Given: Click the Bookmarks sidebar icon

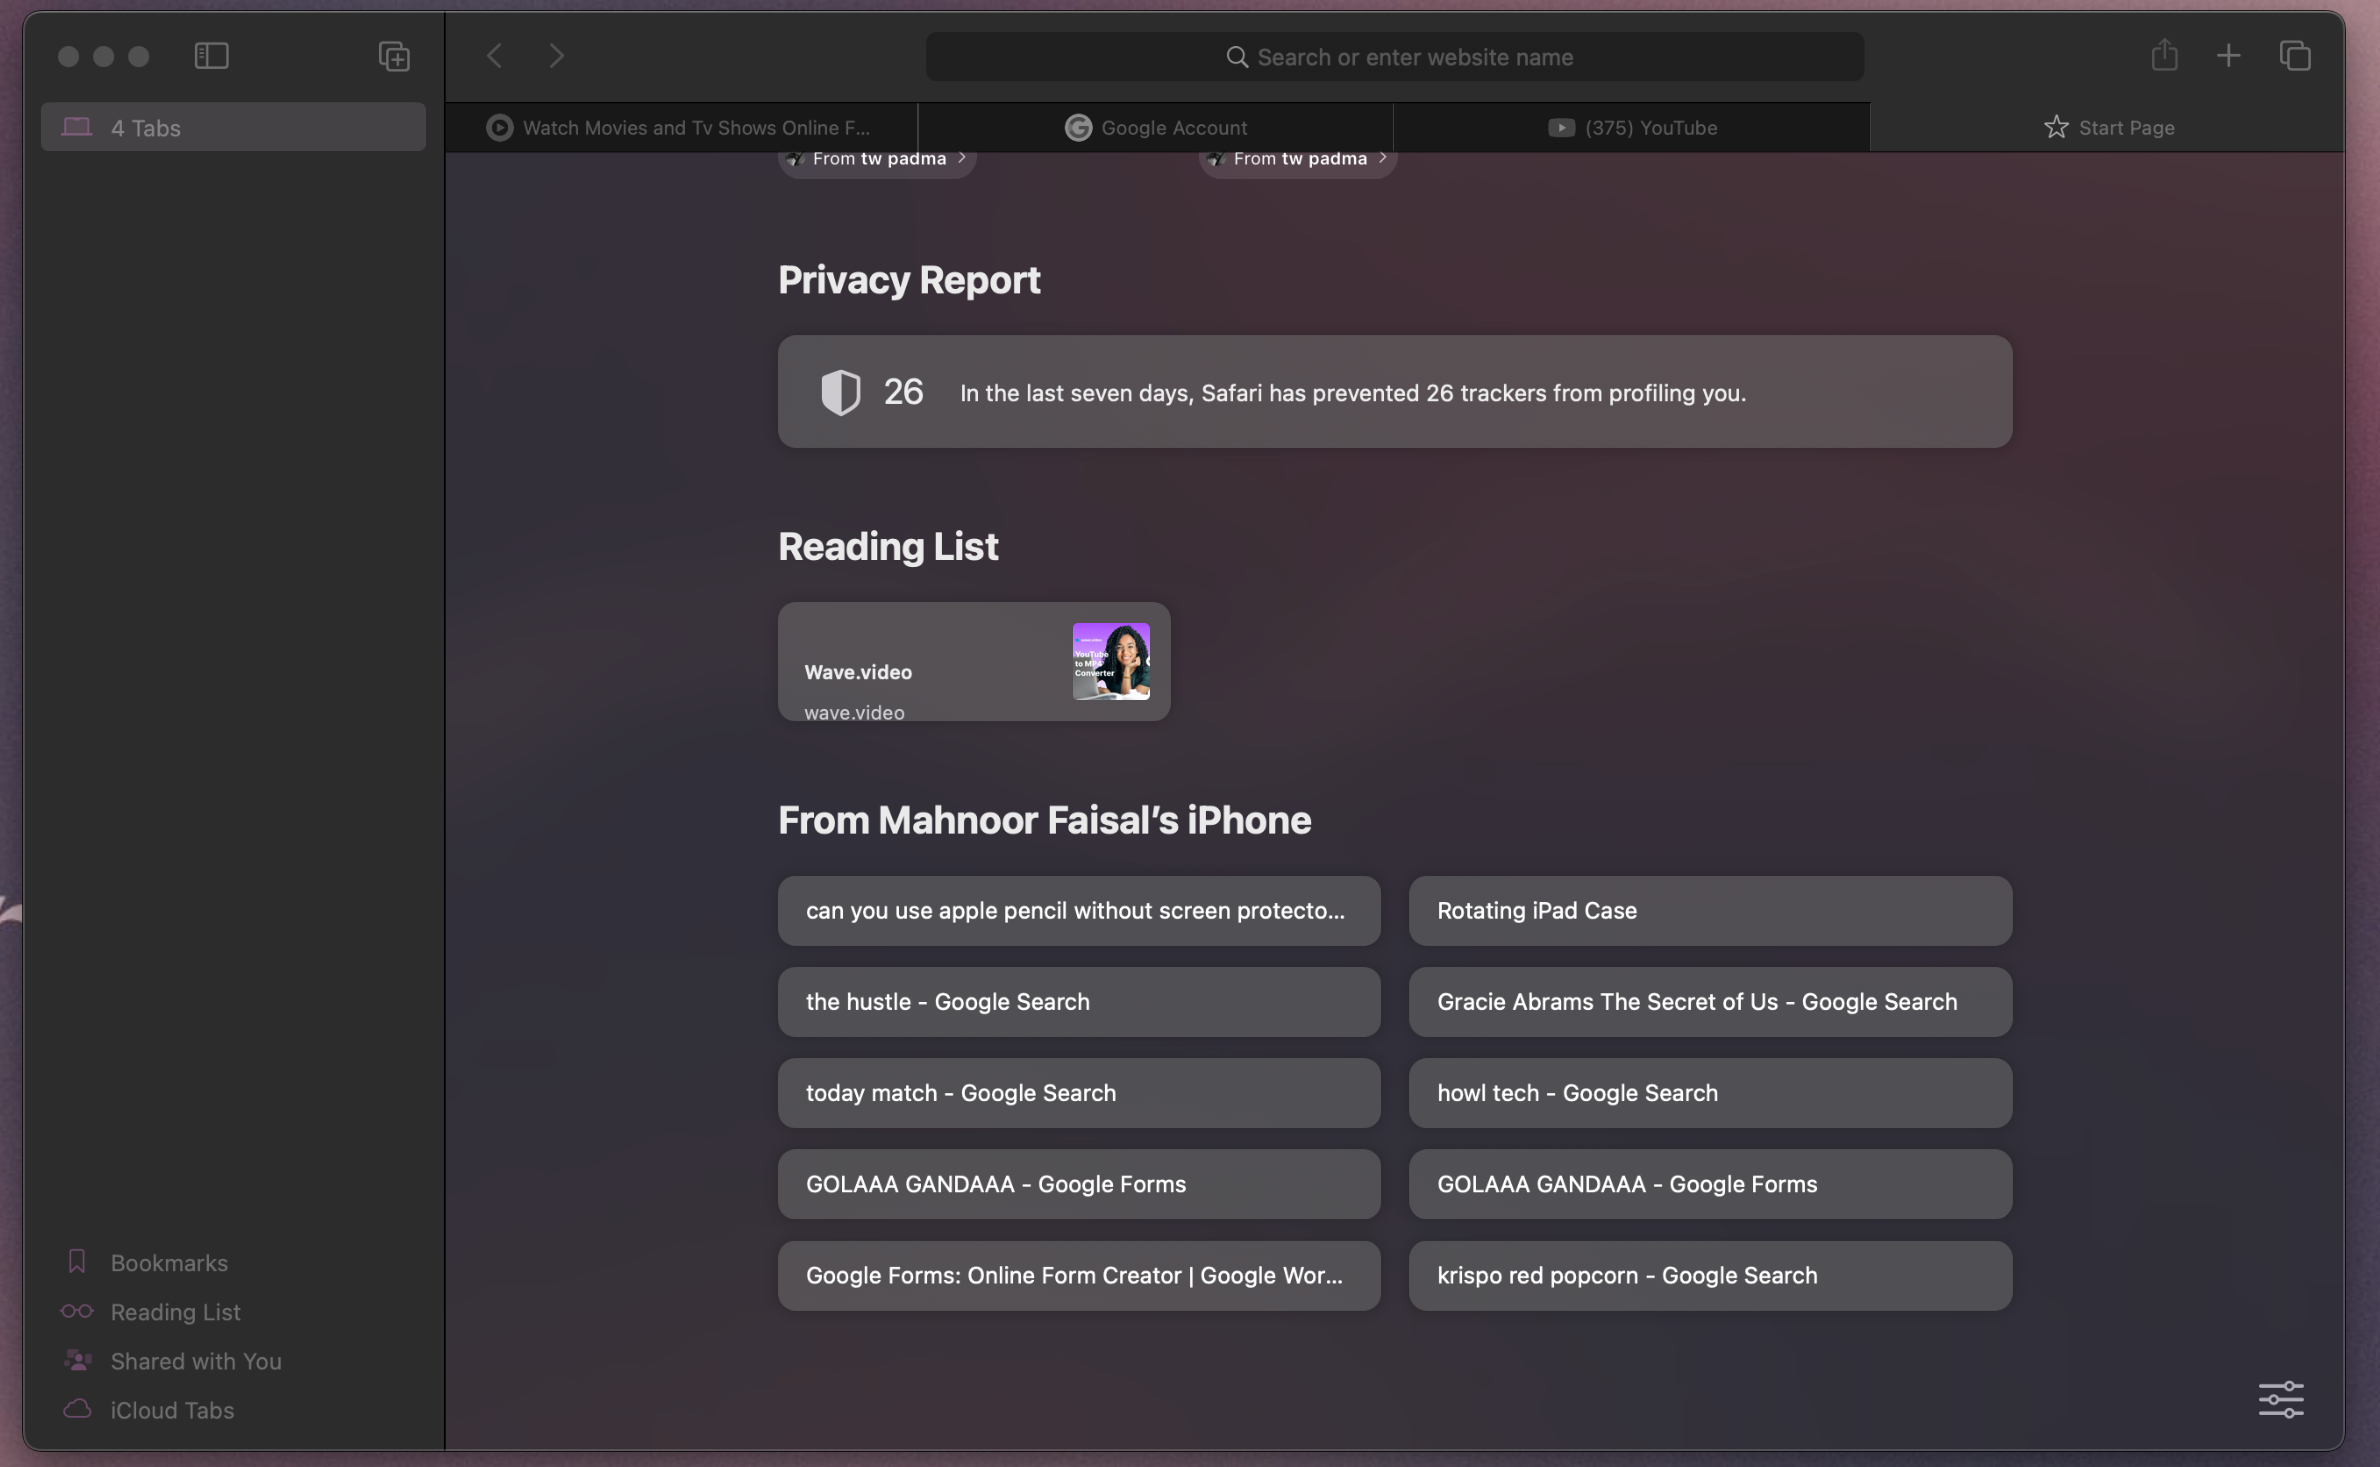Looking at the screenshot, I should 77,1262.
